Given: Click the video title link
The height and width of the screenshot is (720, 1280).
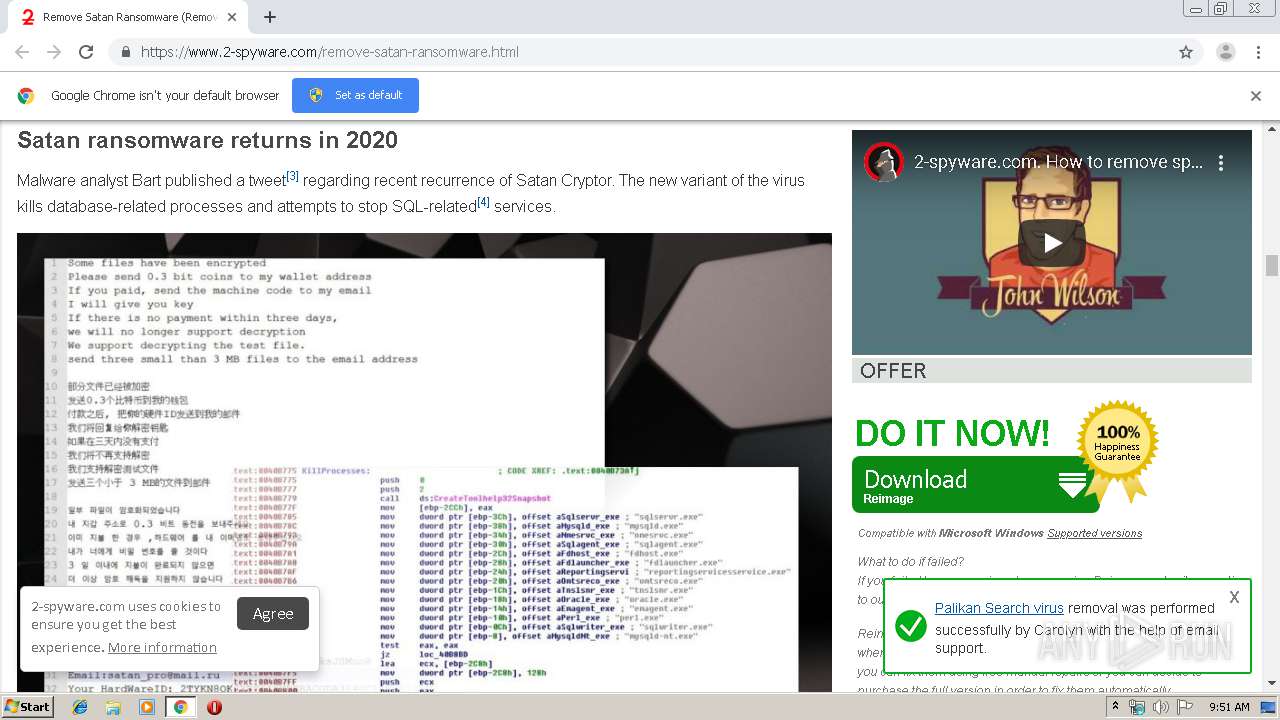Looking at the screenshot, I should (x=1058, y=162).
